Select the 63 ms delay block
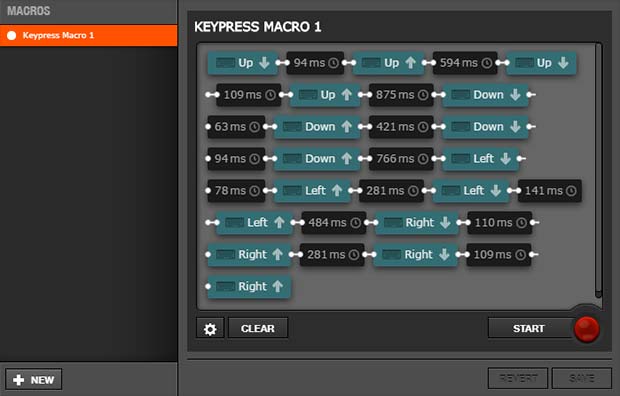 coord(236,127)
